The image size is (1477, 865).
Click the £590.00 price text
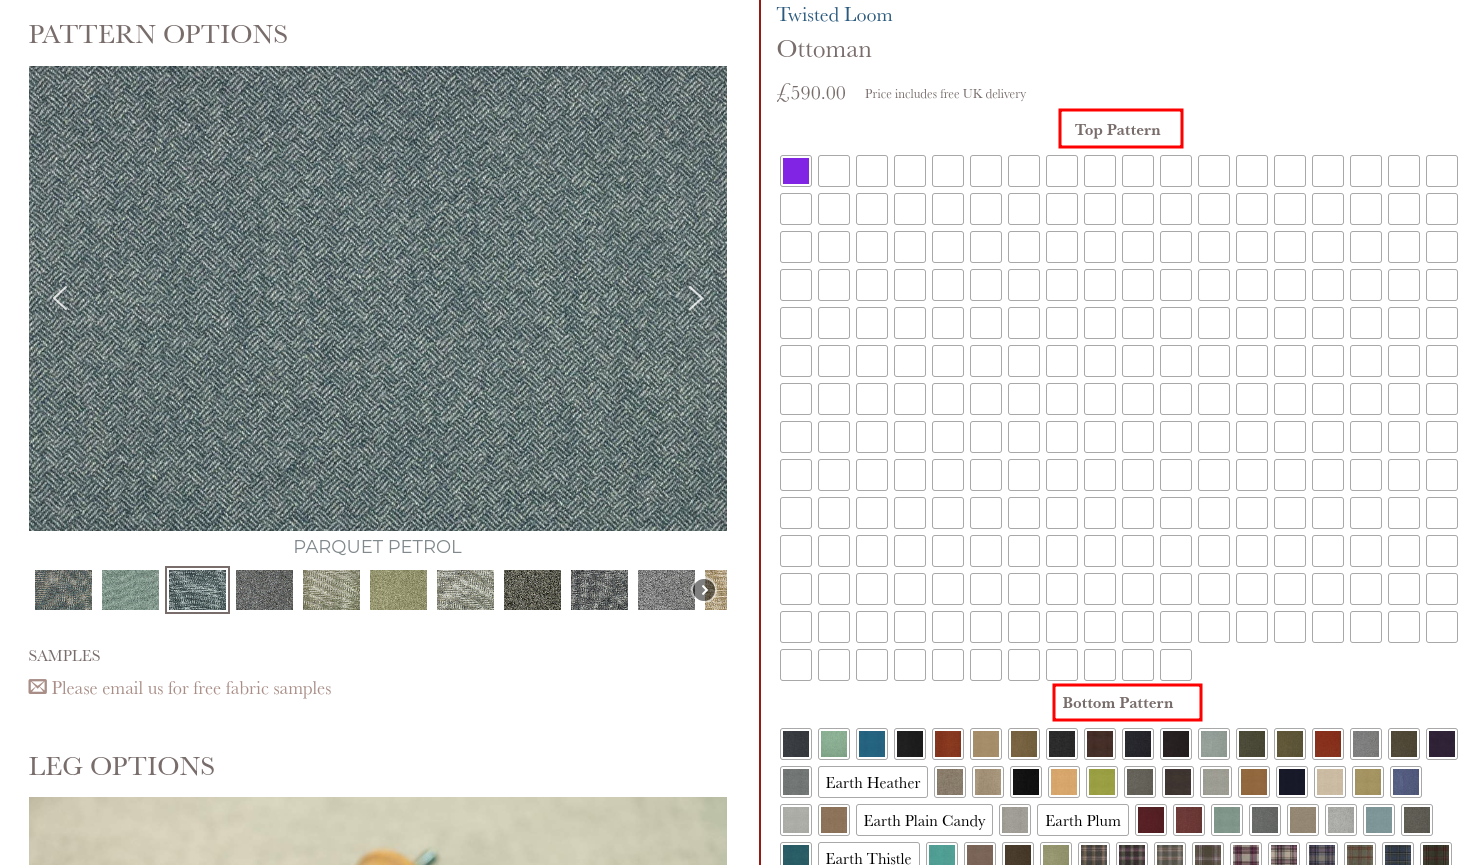point(811,93)
